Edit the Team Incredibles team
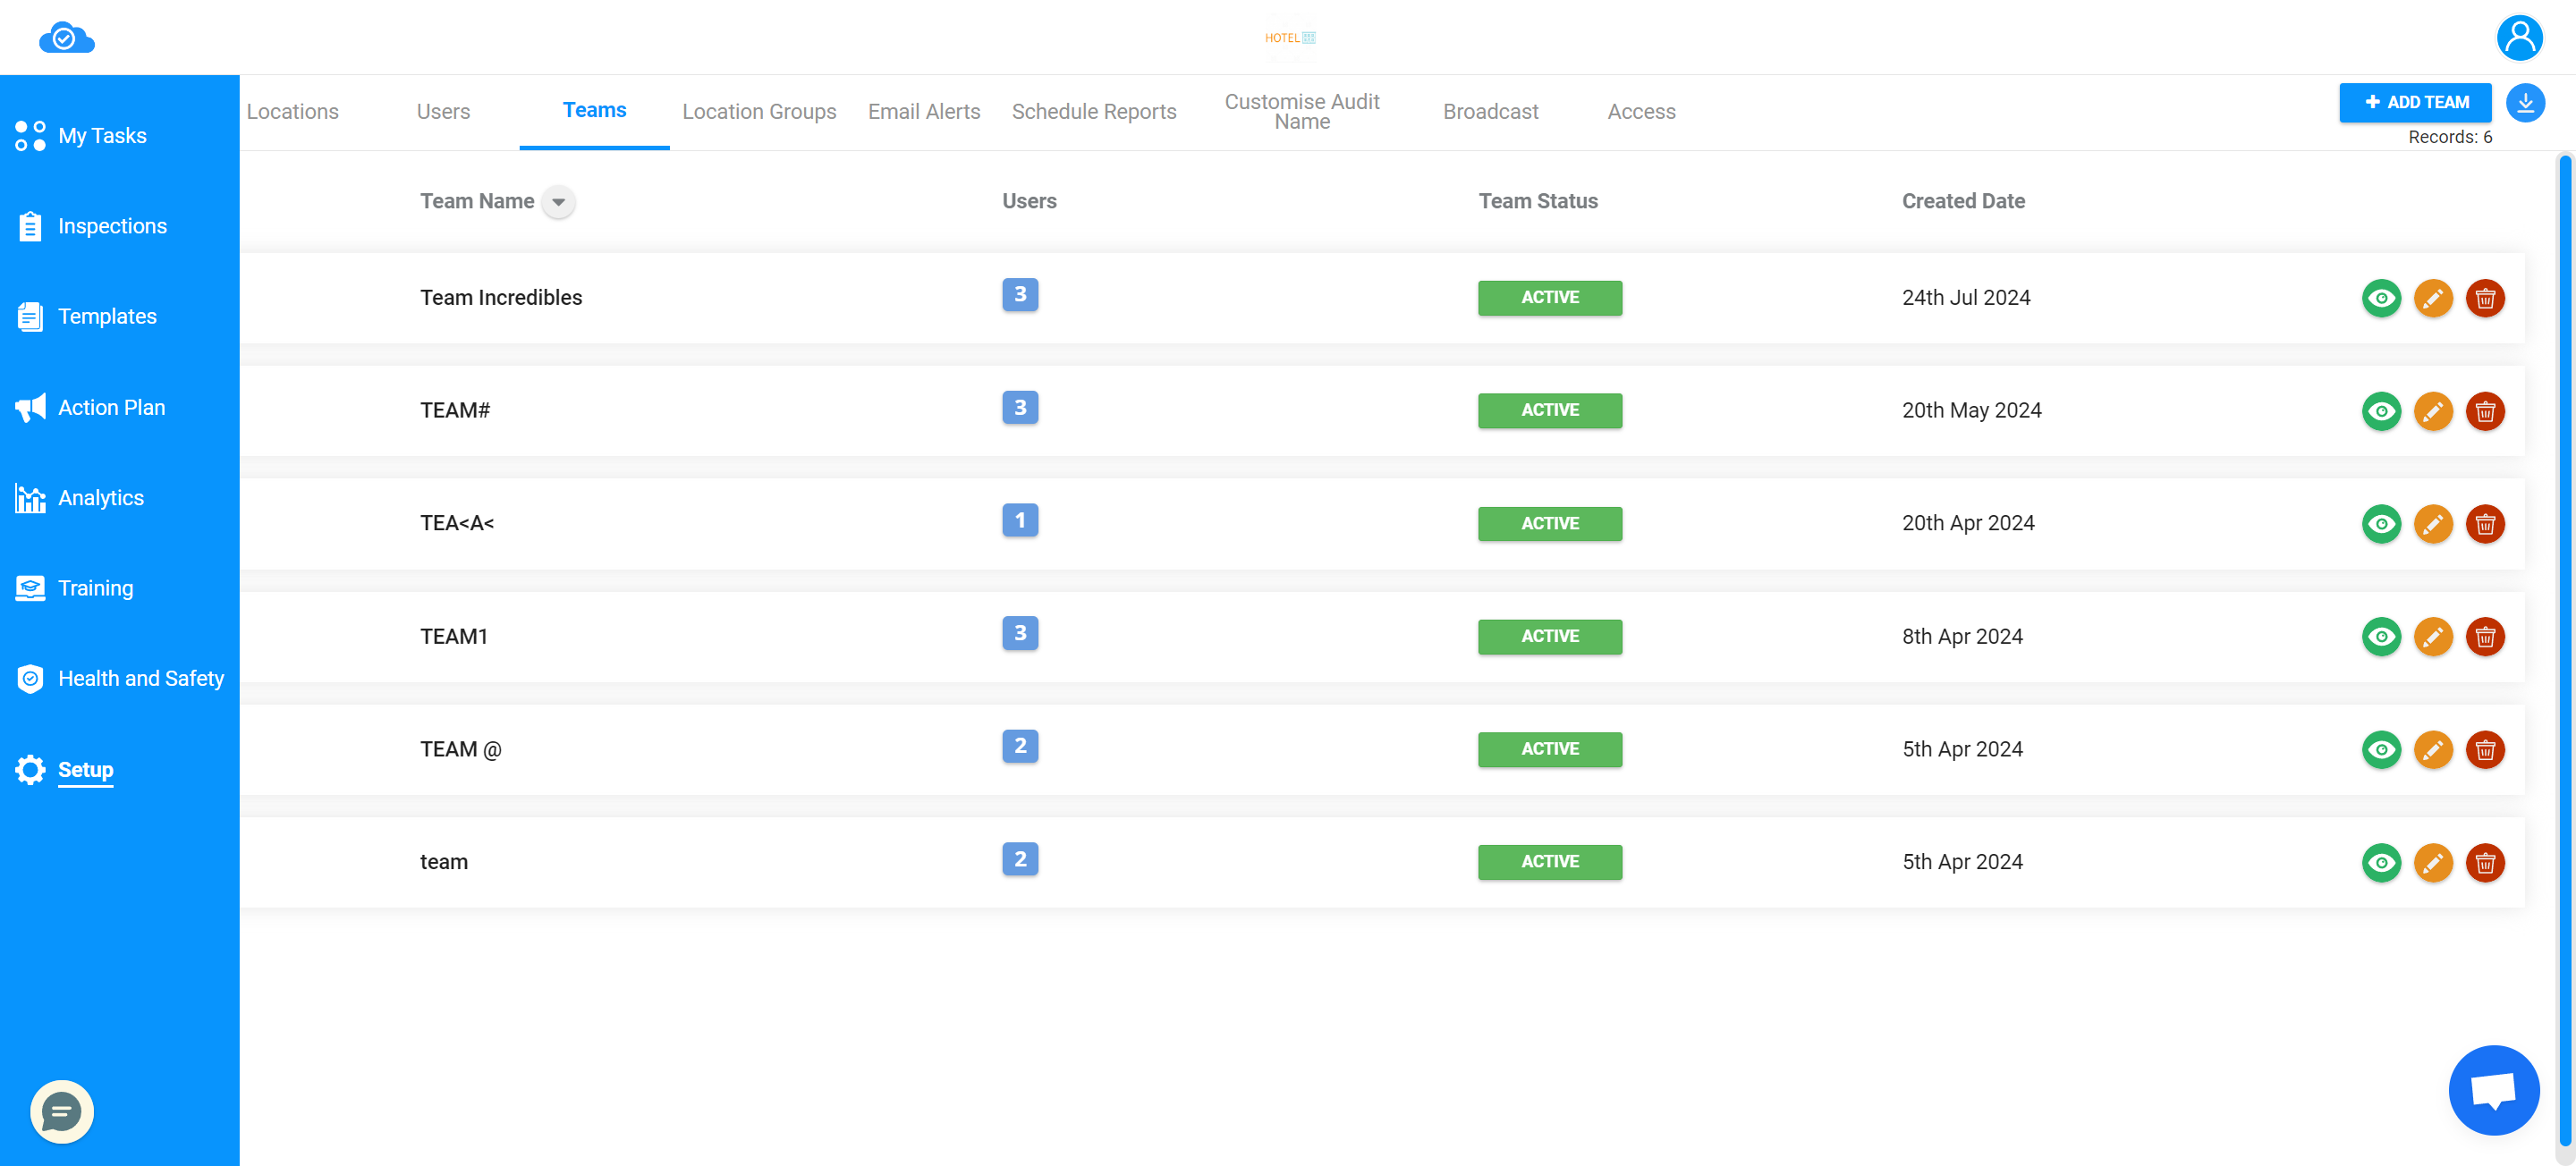This screenshot has width=2576, height=1166. [2433, 298]
